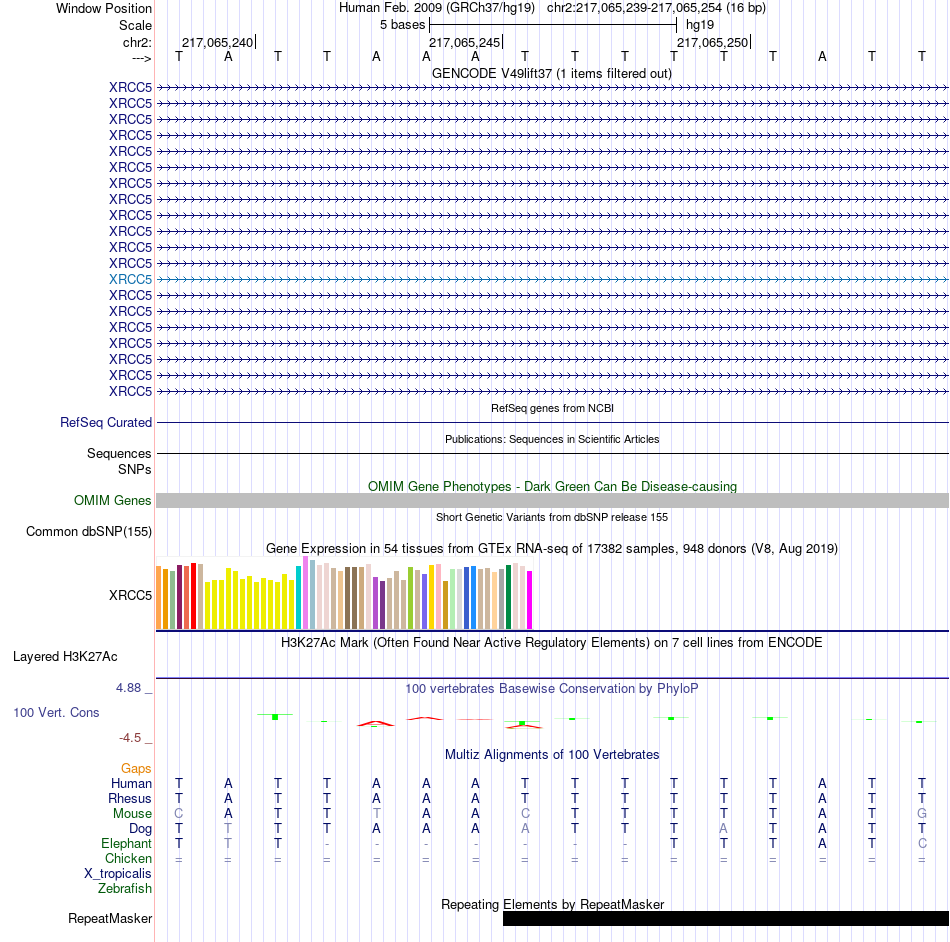950x942 pixels.
Task: Click coordinate marker 217,065,250
Action: (712, 42)
